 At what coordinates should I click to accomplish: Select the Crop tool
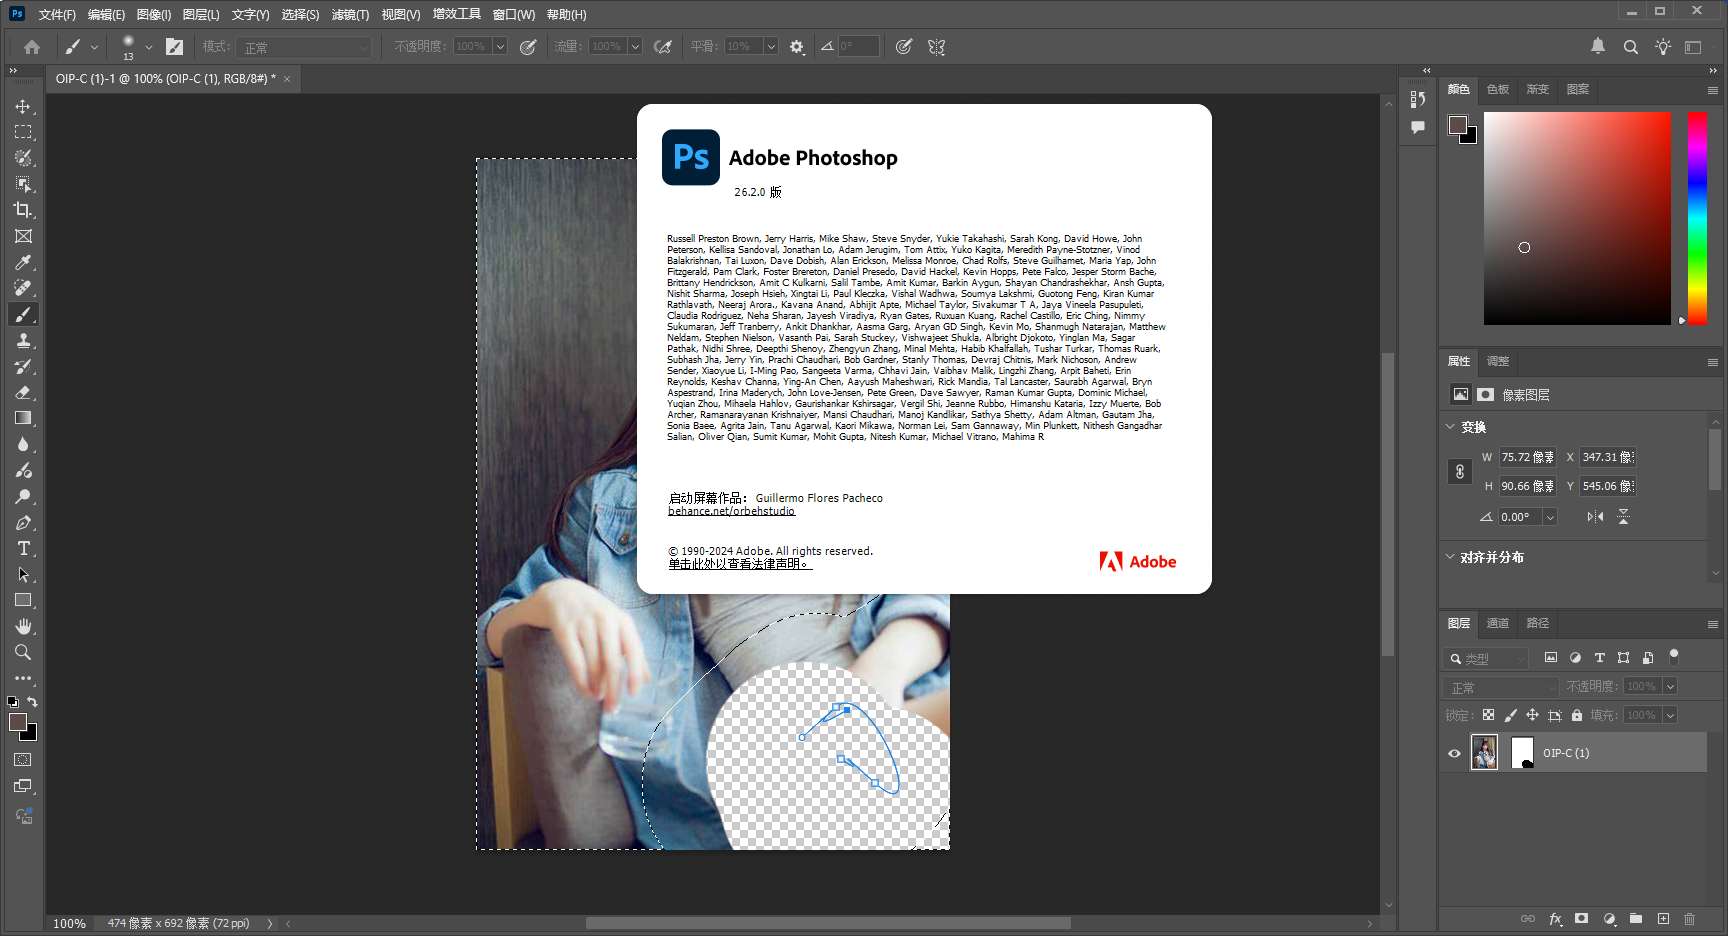pos(23,210)
